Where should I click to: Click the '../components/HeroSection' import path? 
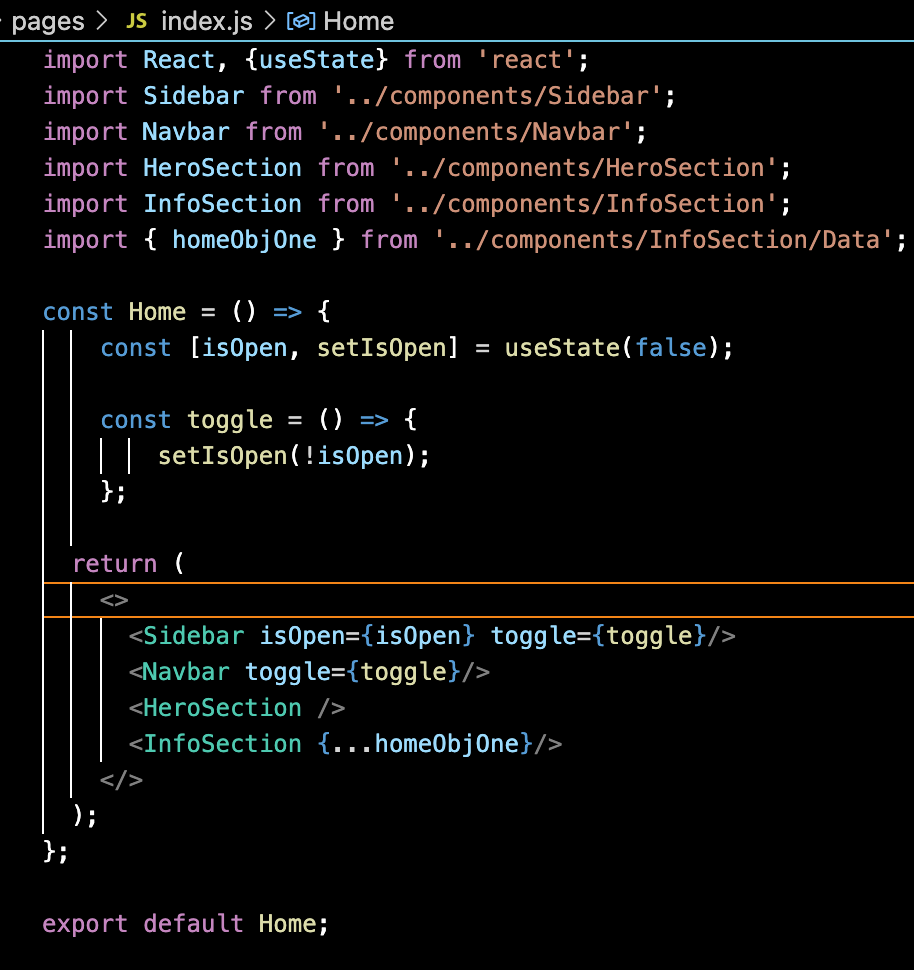584,168
